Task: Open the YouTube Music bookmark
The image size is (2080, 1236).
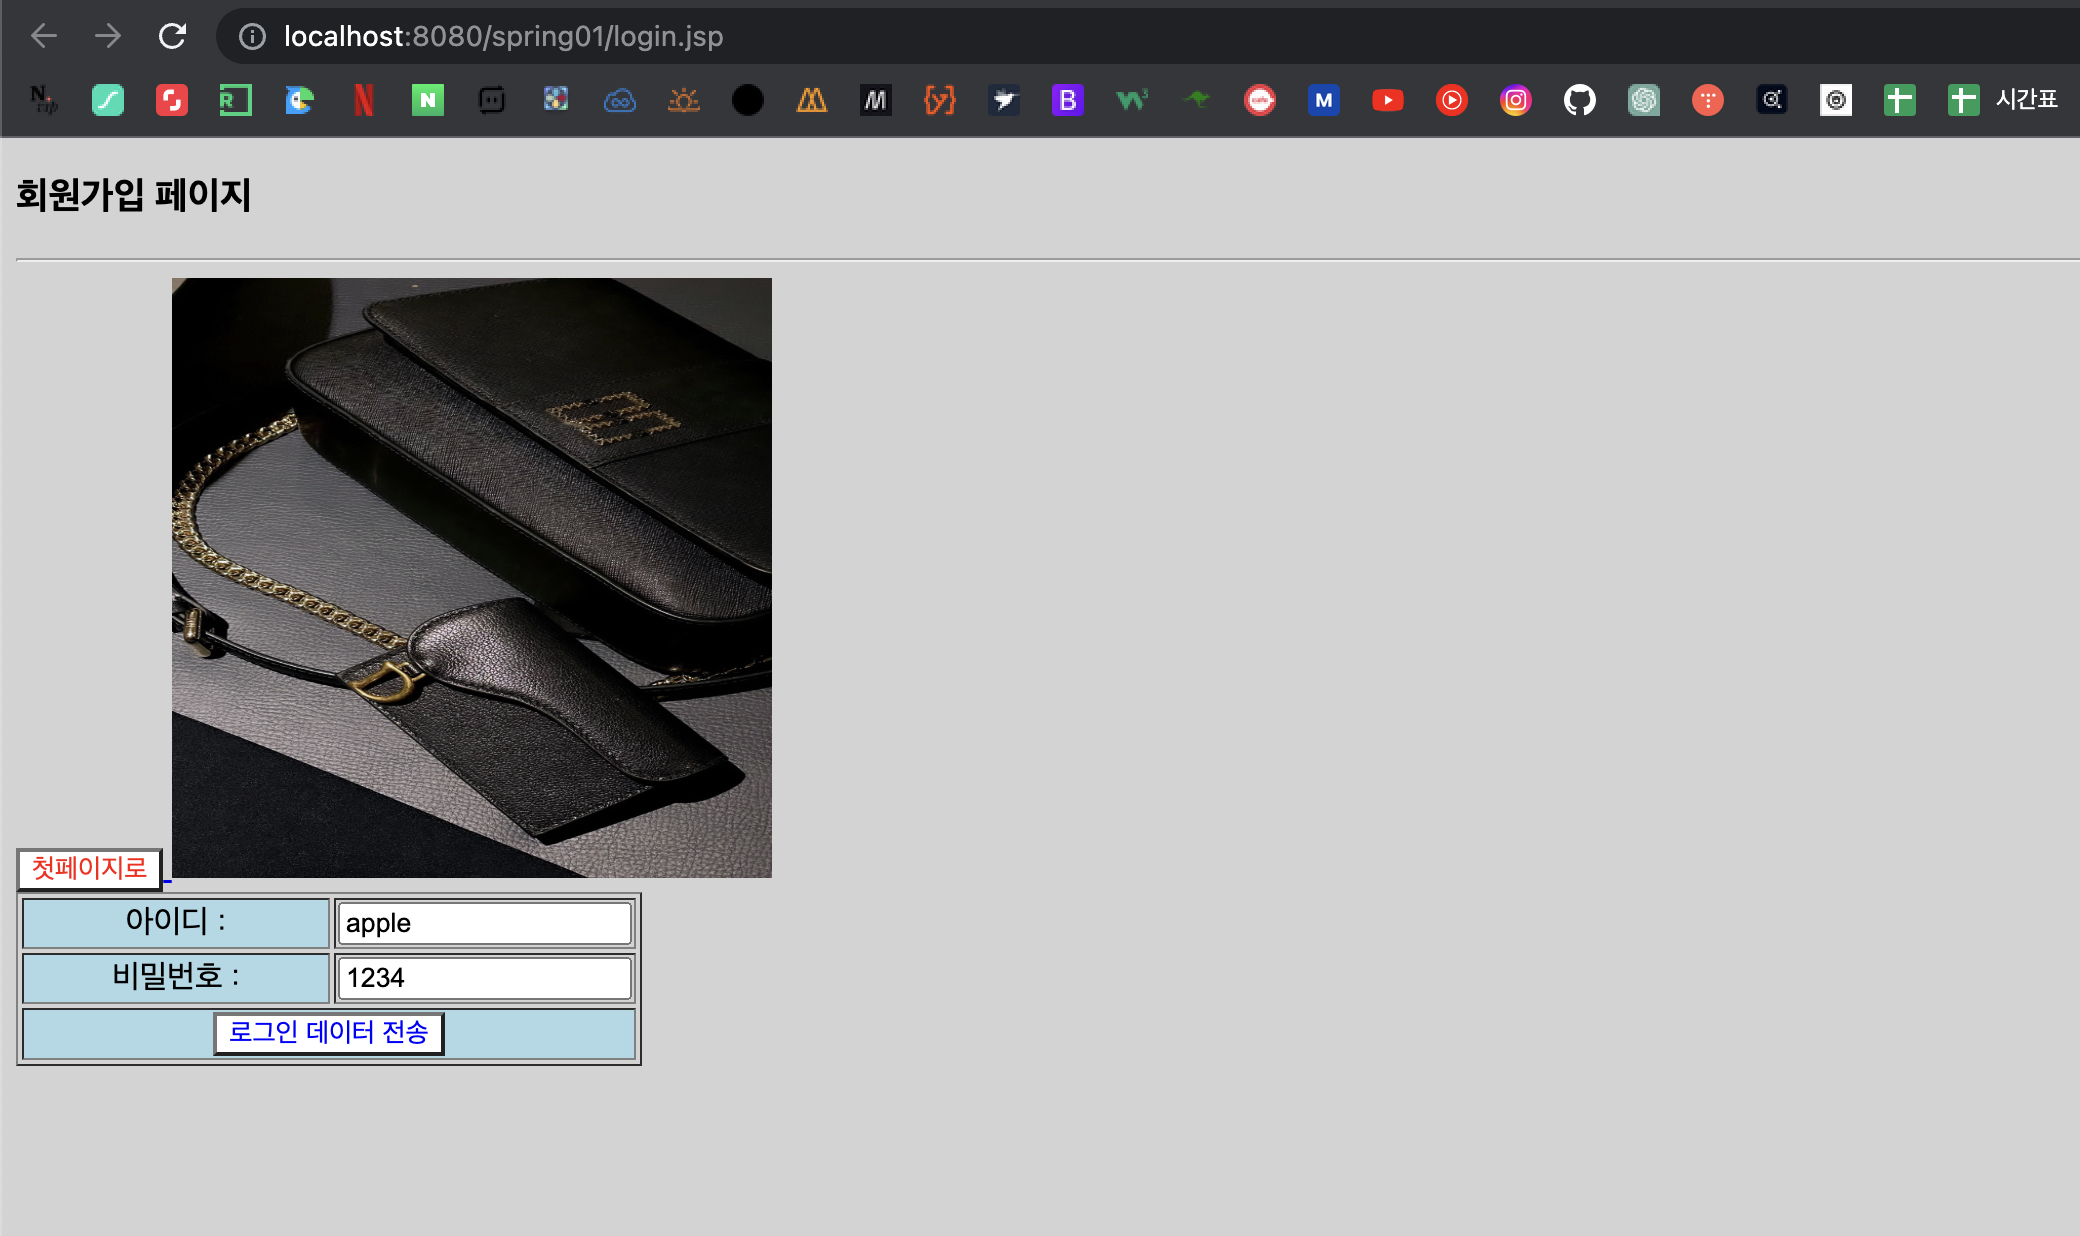Action: [x=1452, y=100]
